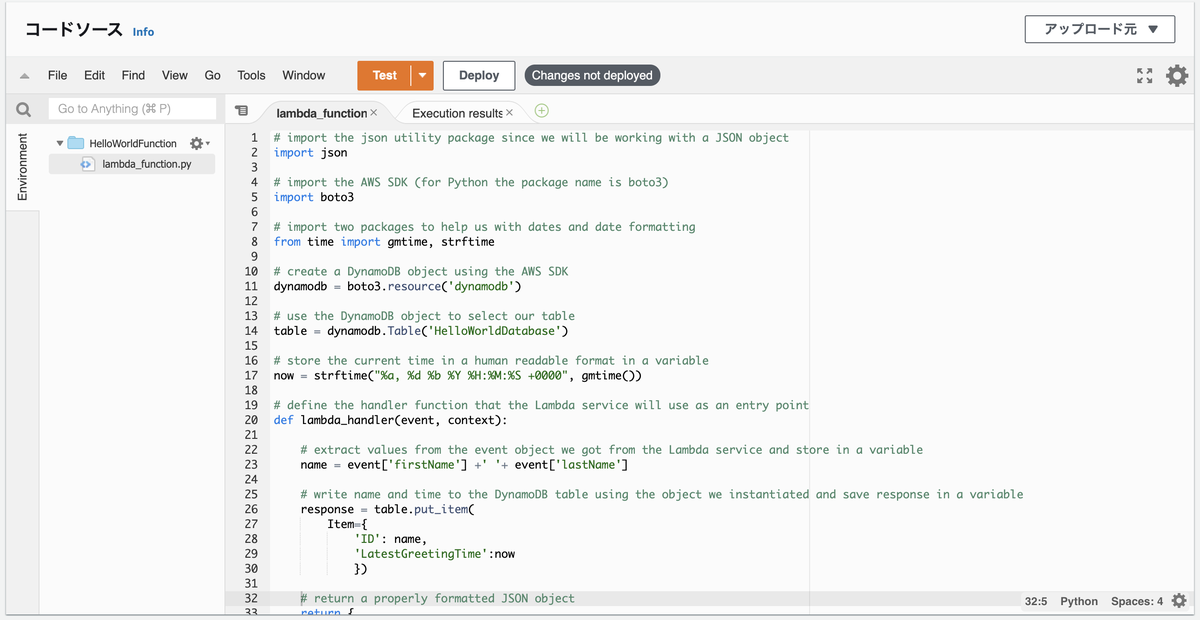
Task: Click the コードソース heading
Action: tap(75, 30)
